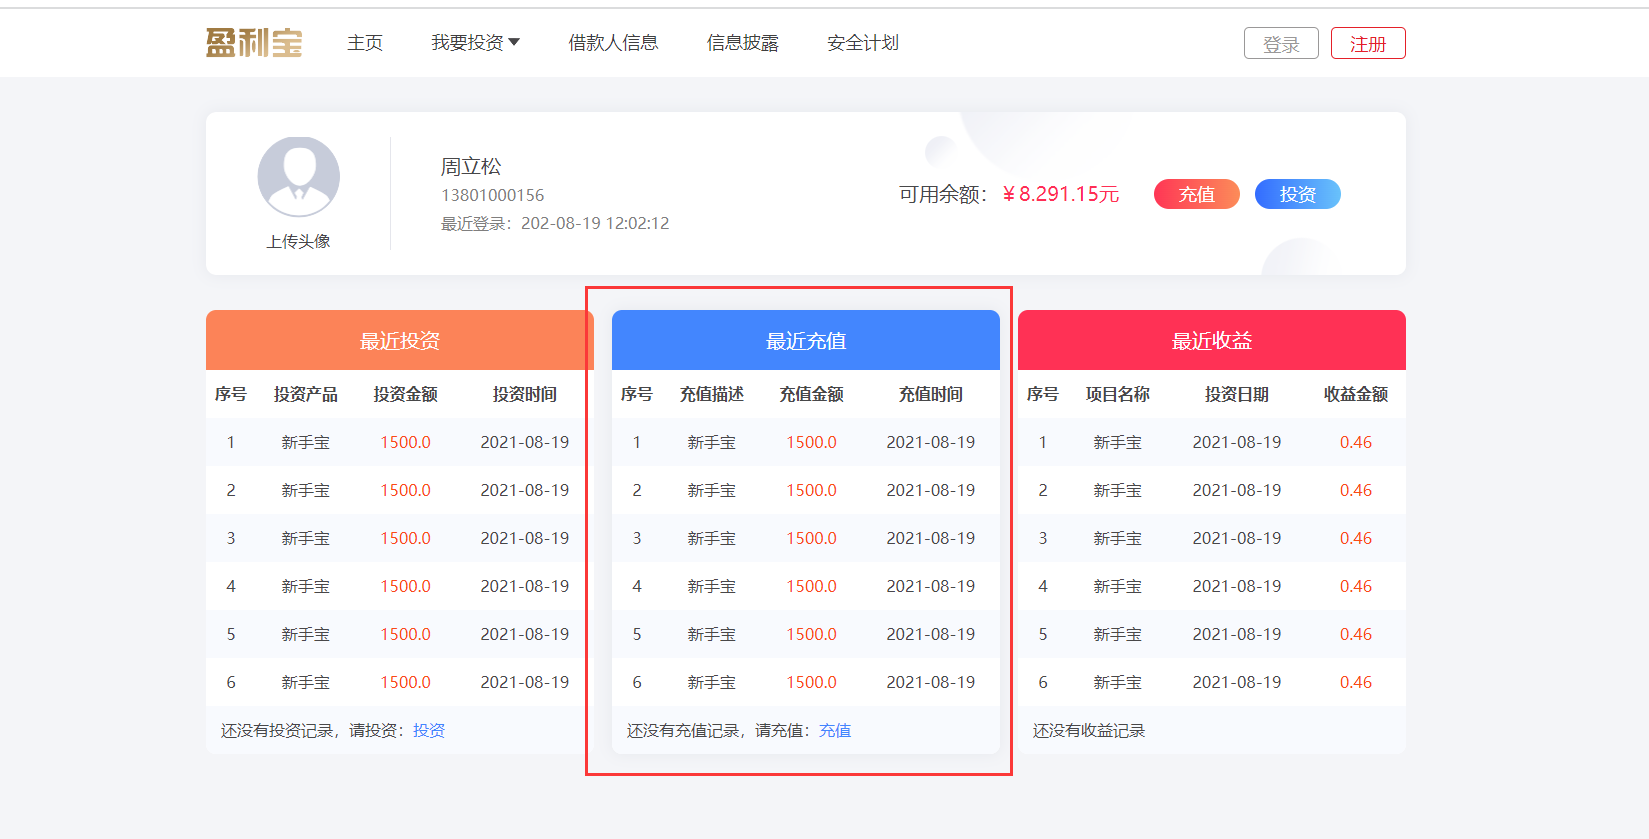The height and width of the screenshot is (839, 1649).
Task: Click 投资日期 column header
Action: [x=1237, y=394]
